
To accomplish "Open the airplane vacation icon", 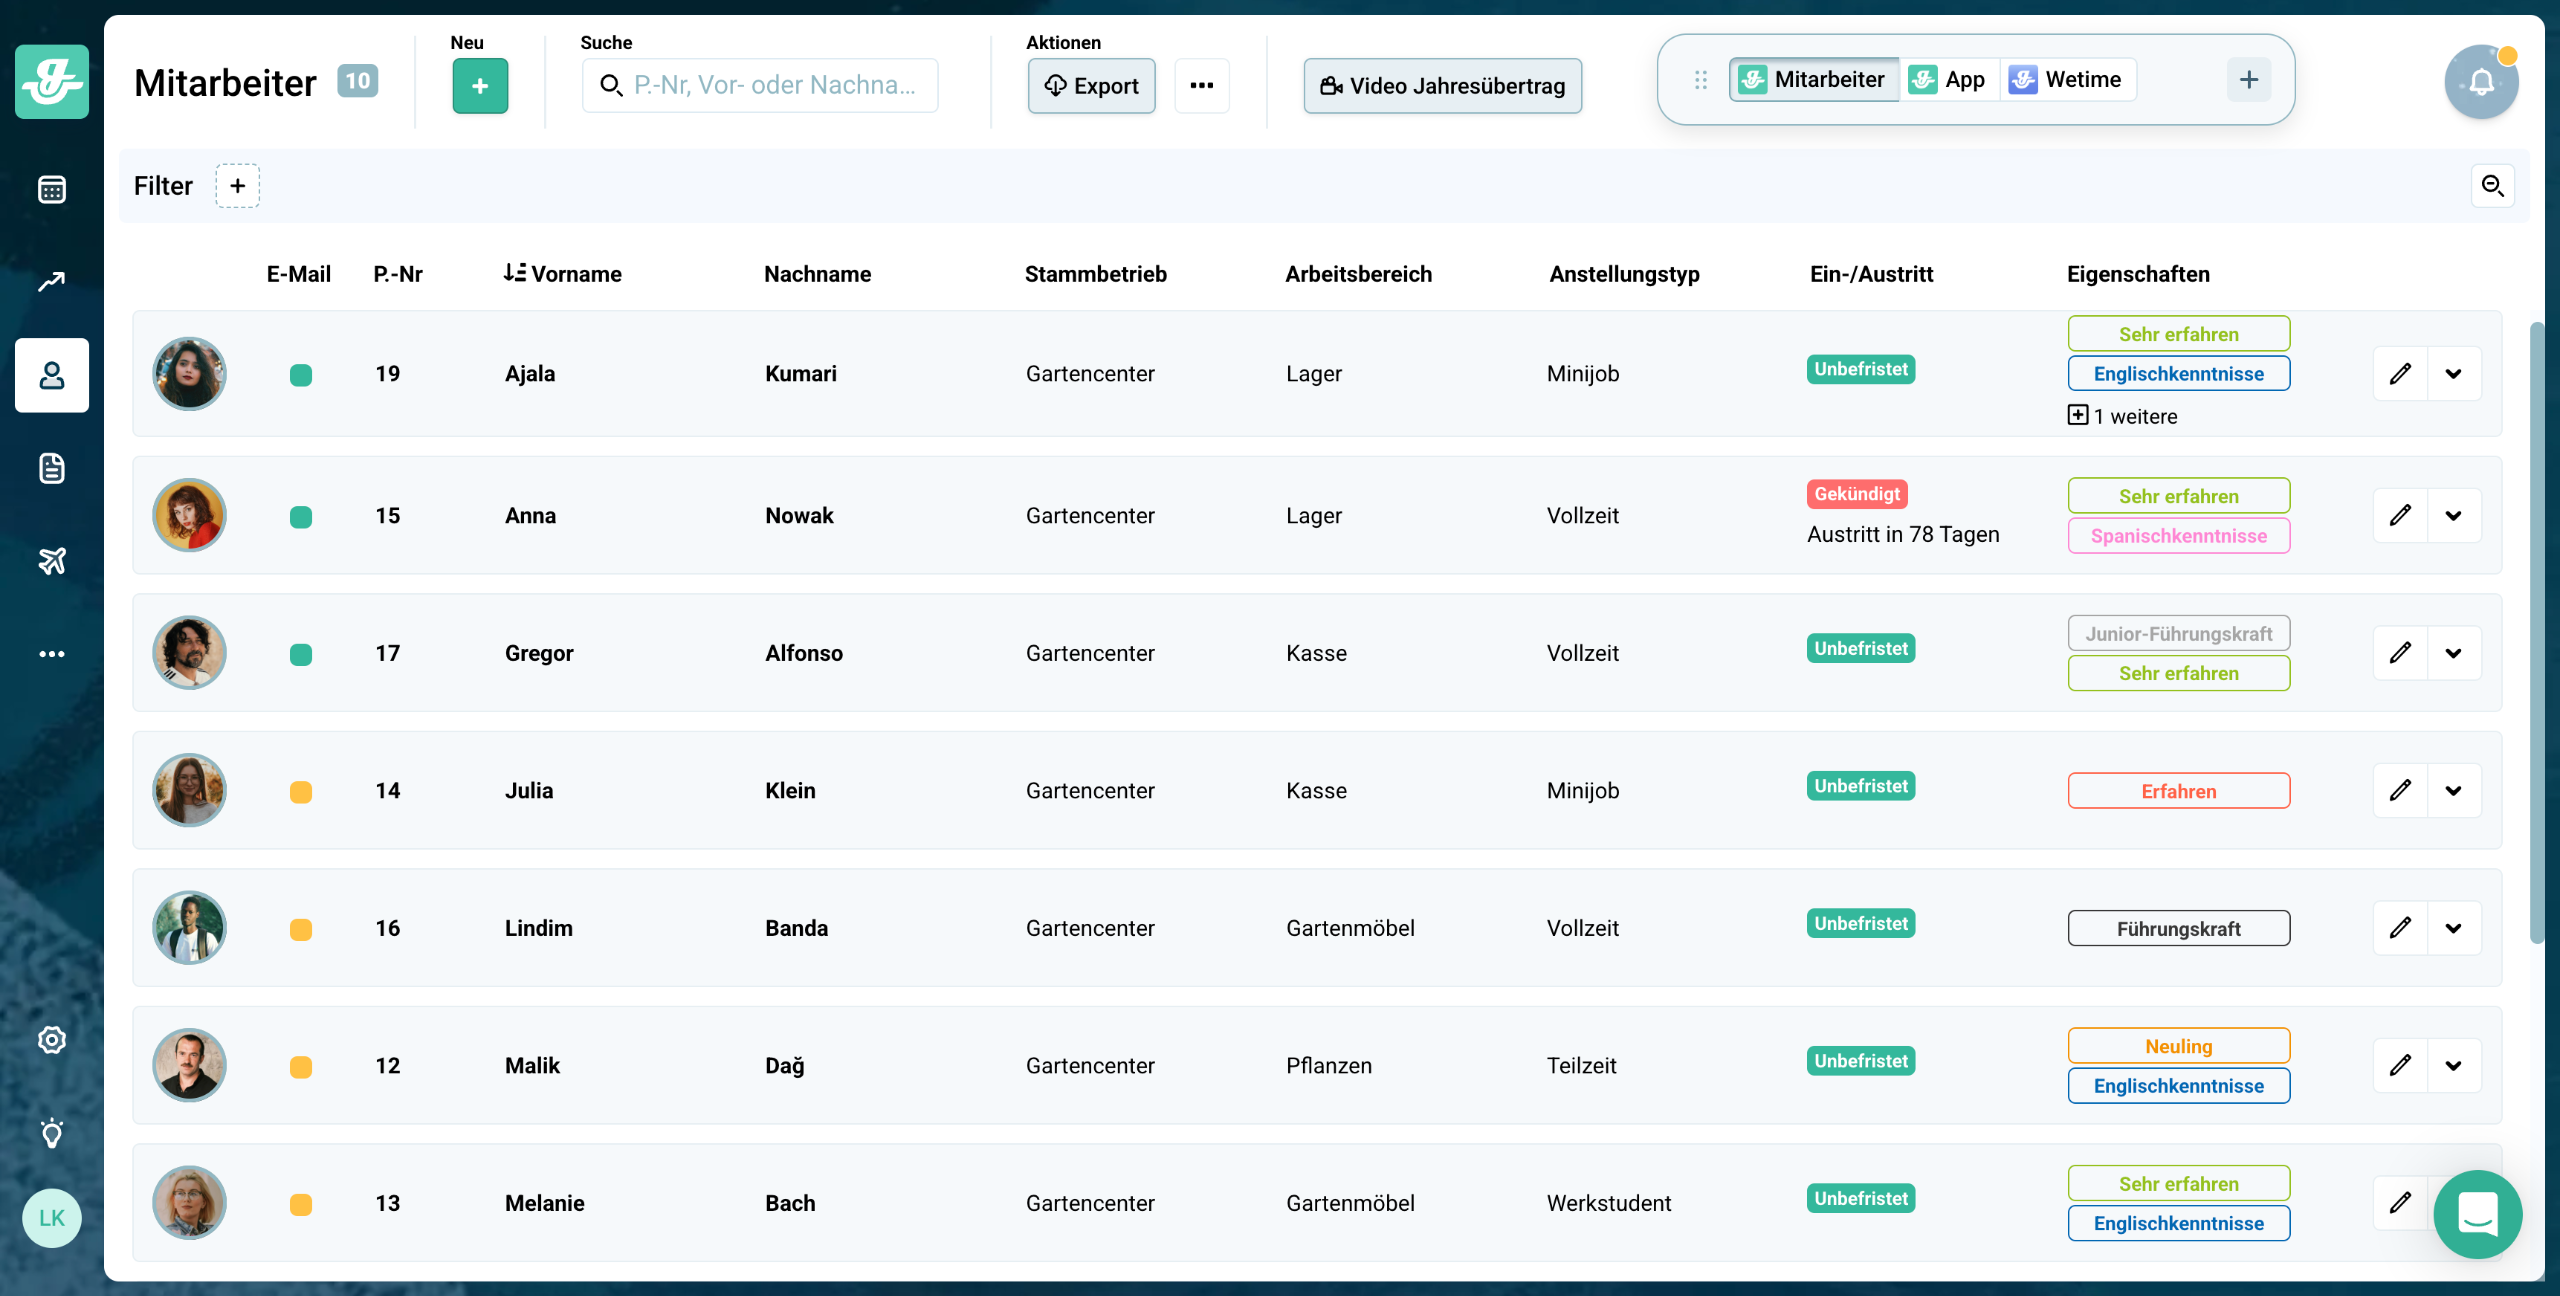I will tap(52, 561).
